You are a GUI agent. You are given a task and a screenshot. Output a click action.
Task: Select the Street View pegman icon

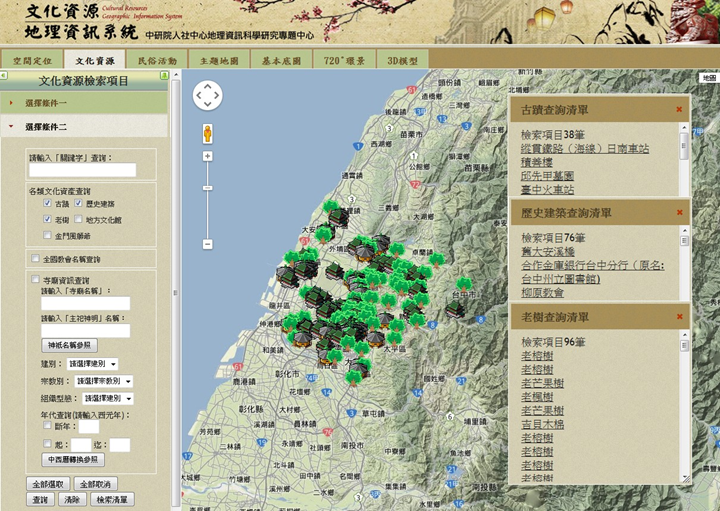(208, 133)
